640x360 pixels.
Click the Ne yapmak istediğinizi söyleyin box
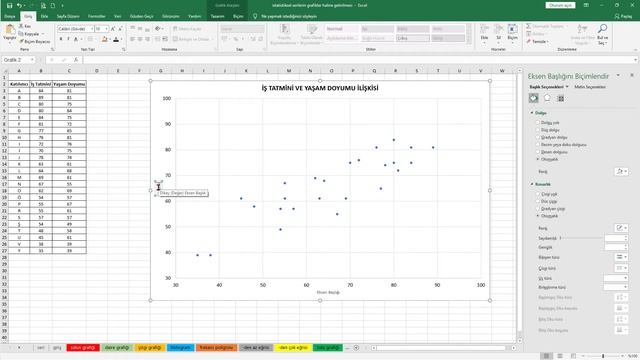[x=289, y=16]
